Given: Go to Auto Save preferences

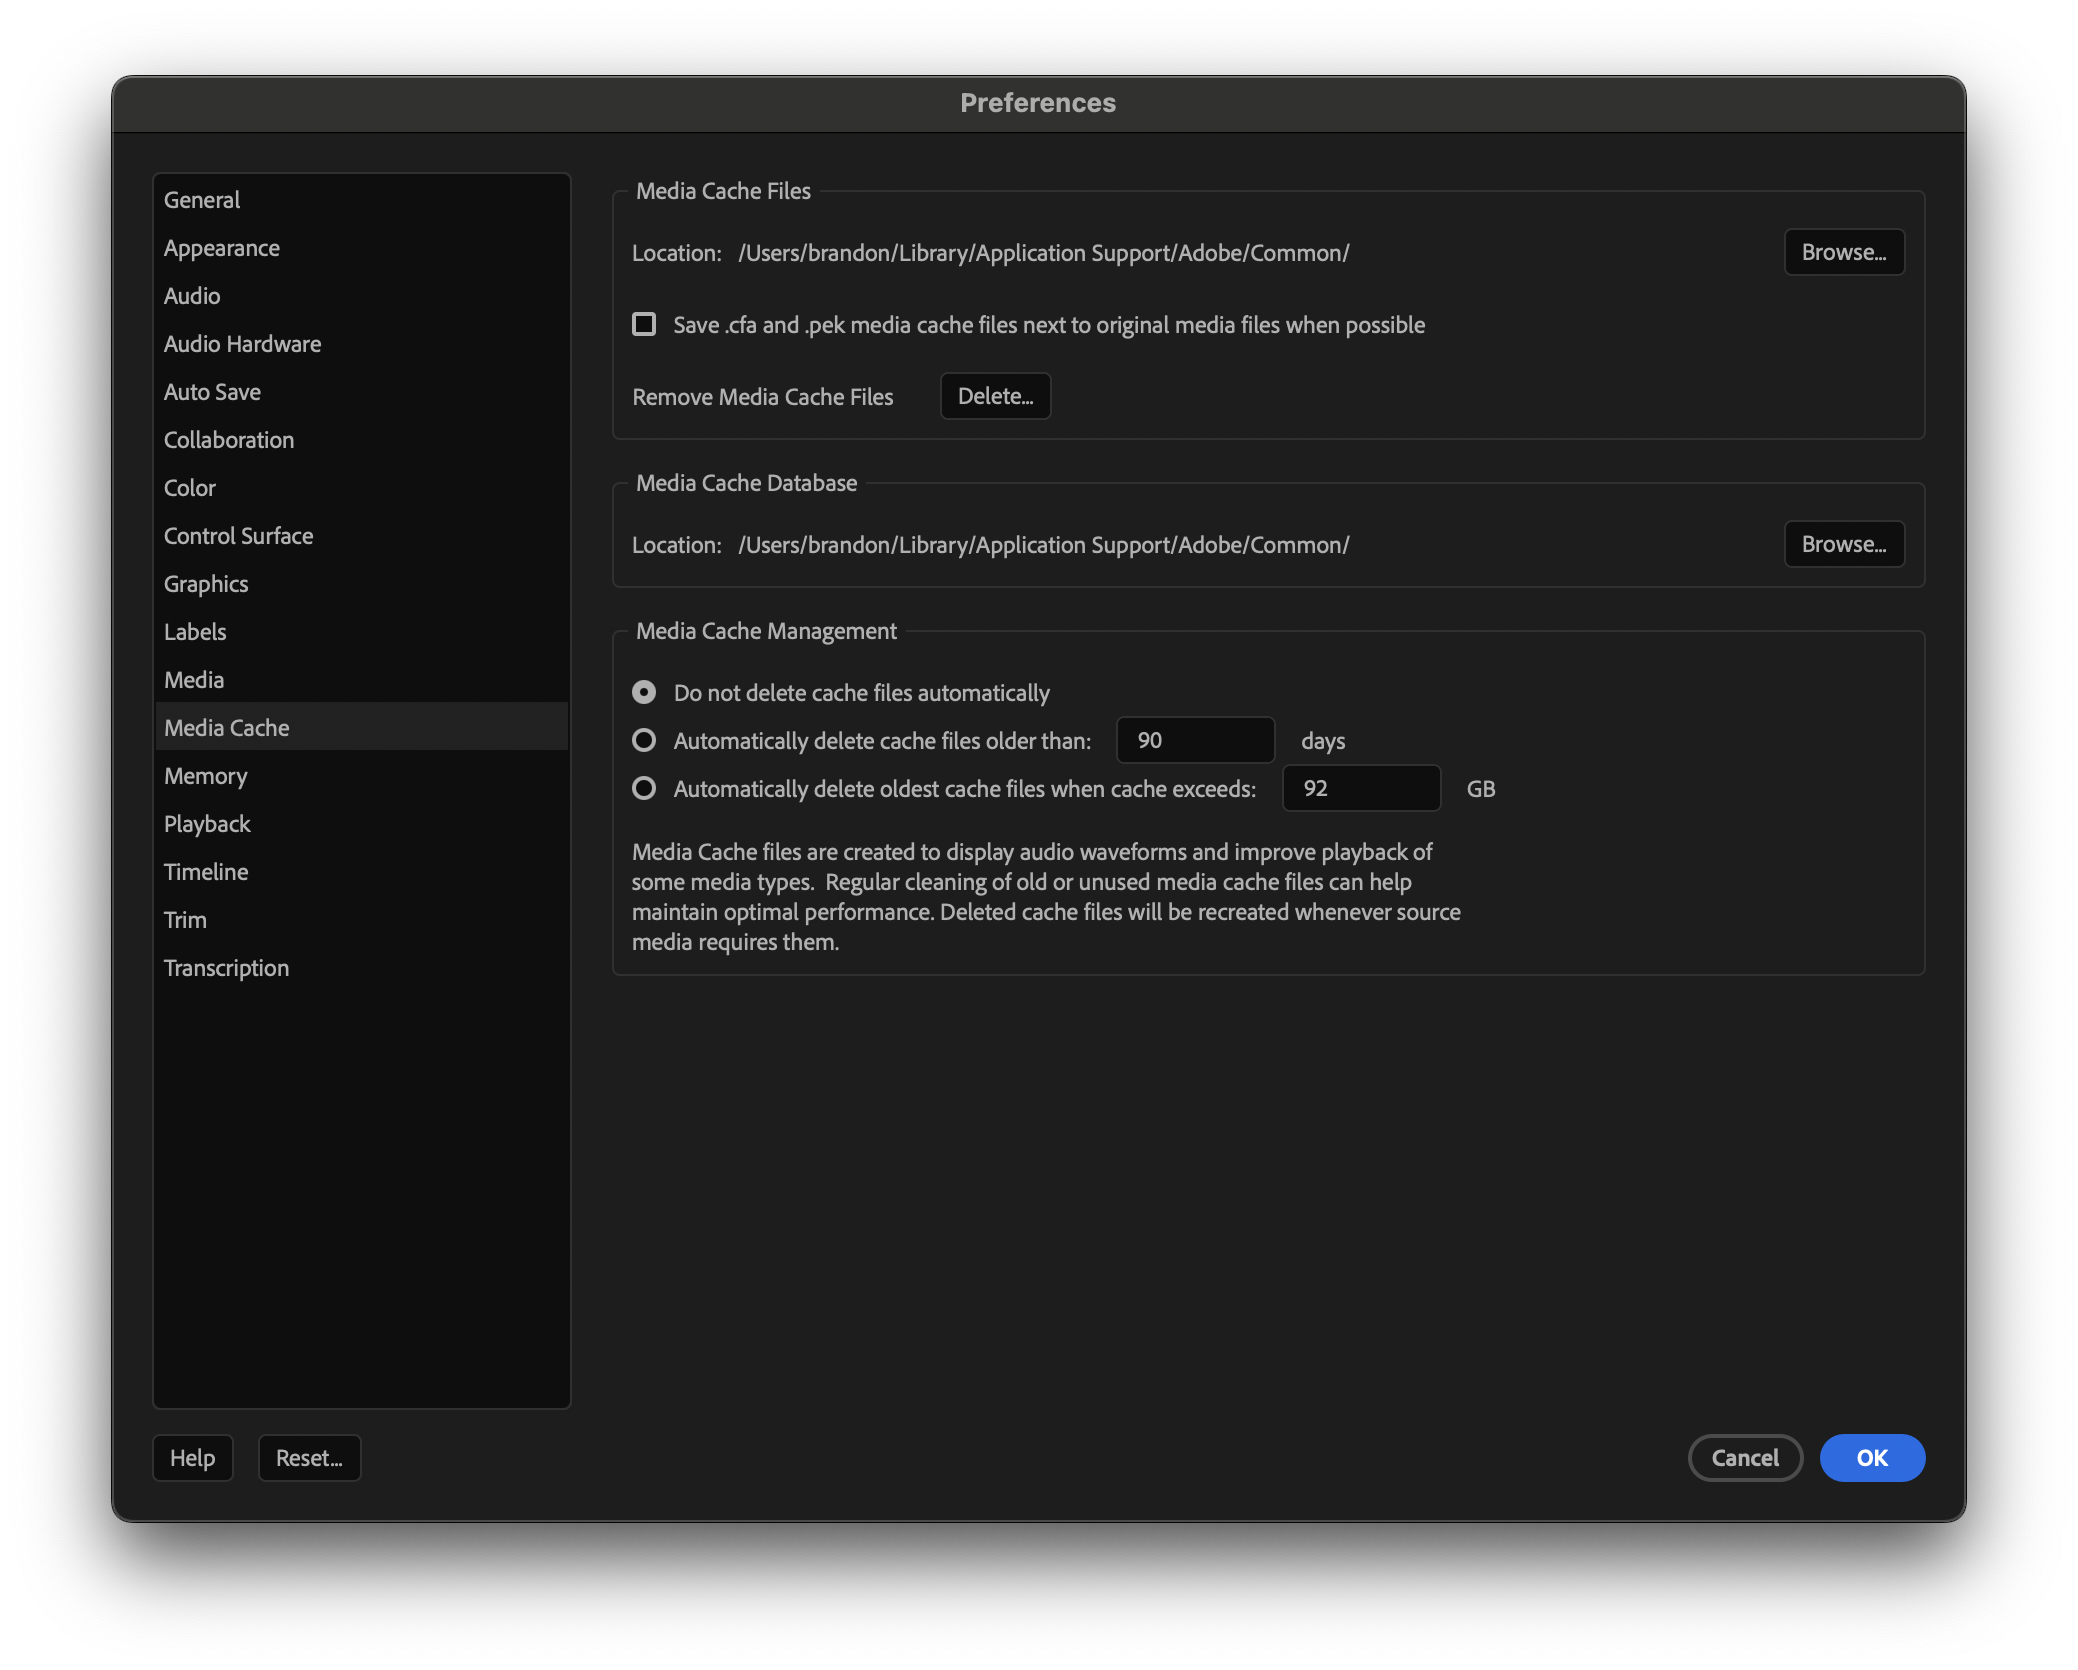Looking at the screenshot, I should [212, 392].
